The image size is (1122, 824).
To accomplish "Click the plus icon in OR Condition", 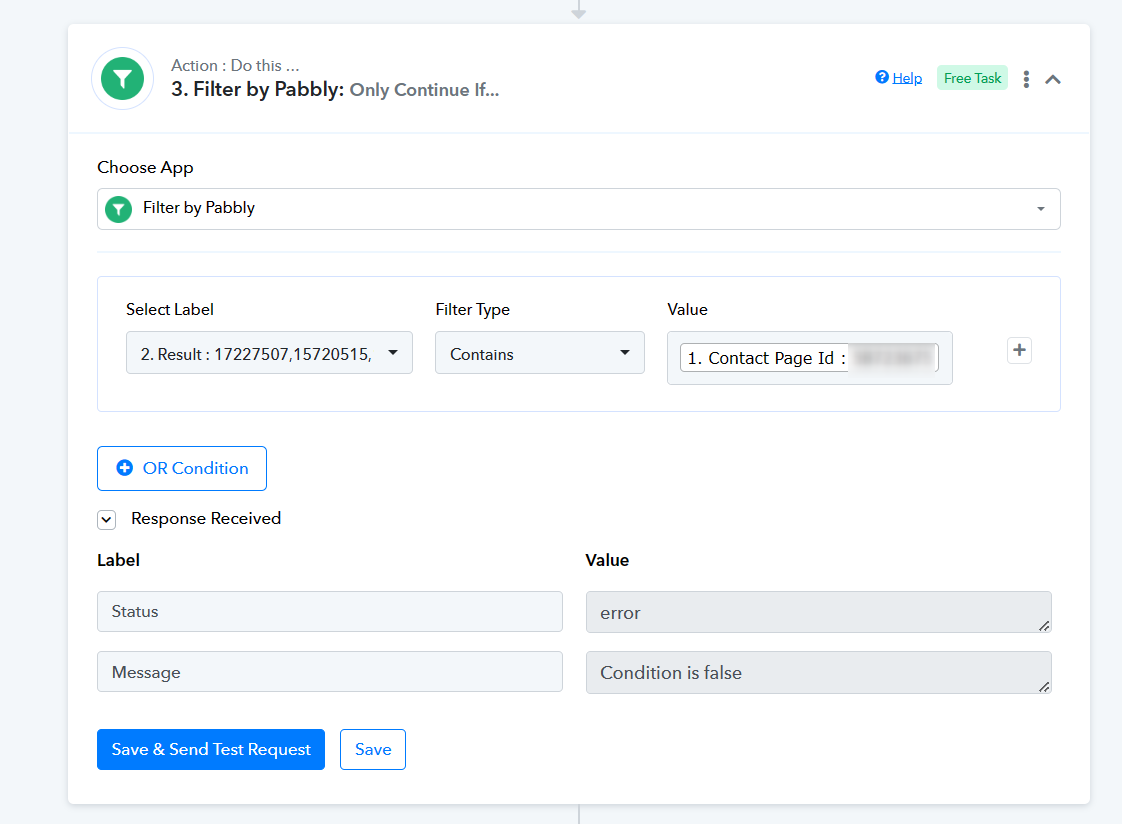I will (x=125, y=468).
